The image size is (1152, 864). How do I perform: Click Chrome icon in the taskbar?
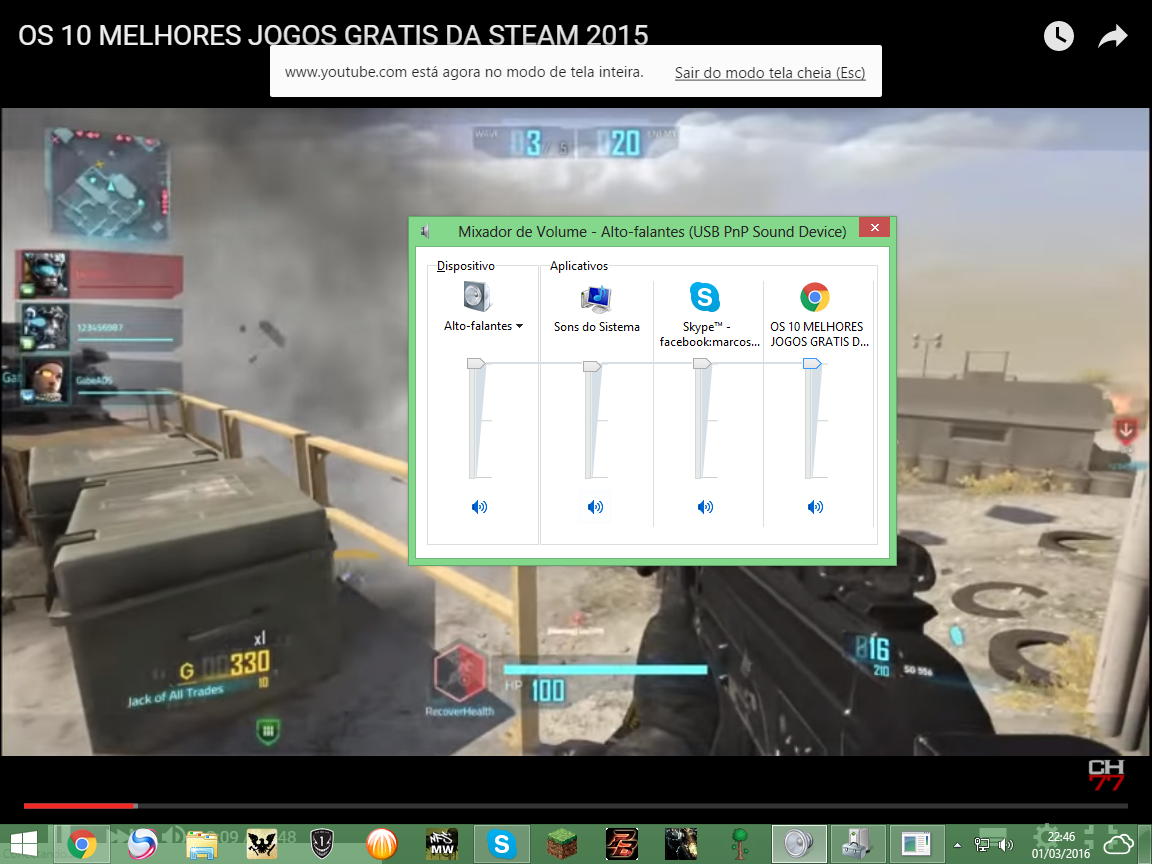click(82, 844)
